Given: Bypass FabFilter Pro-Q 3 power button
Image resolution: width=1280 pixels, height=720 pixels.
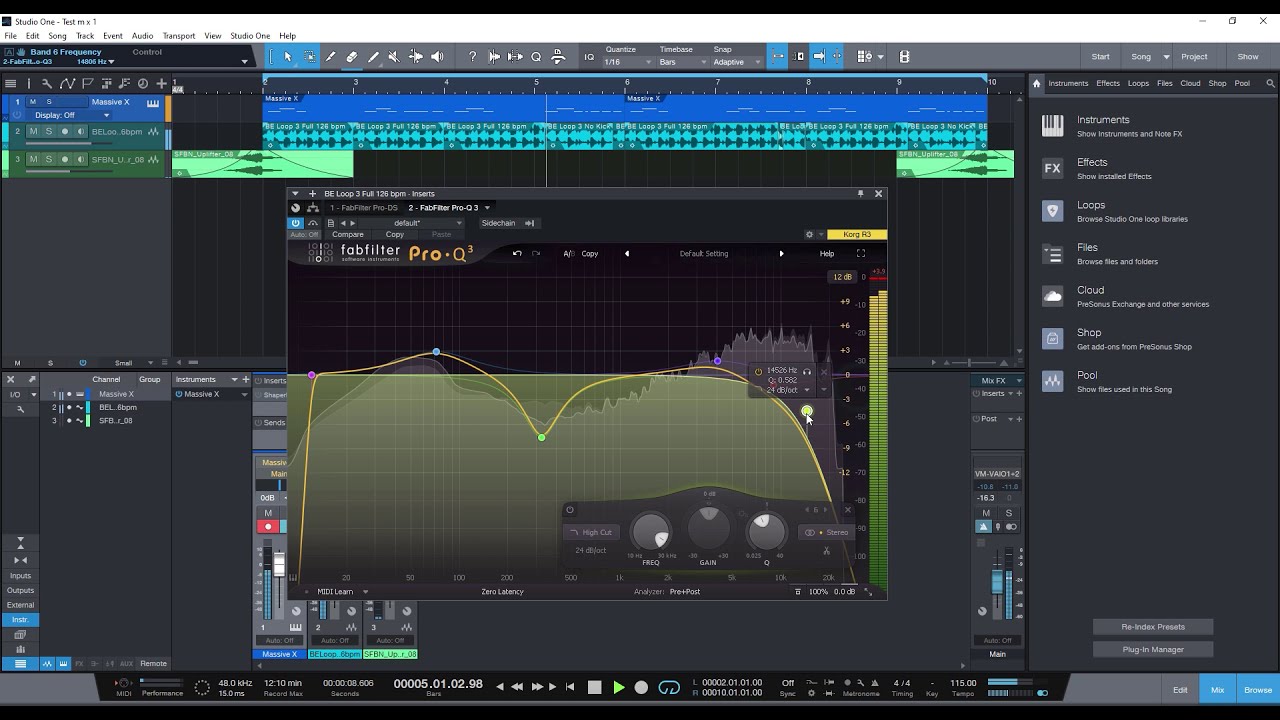Looking at the screenshot, I should click(295, 223).
